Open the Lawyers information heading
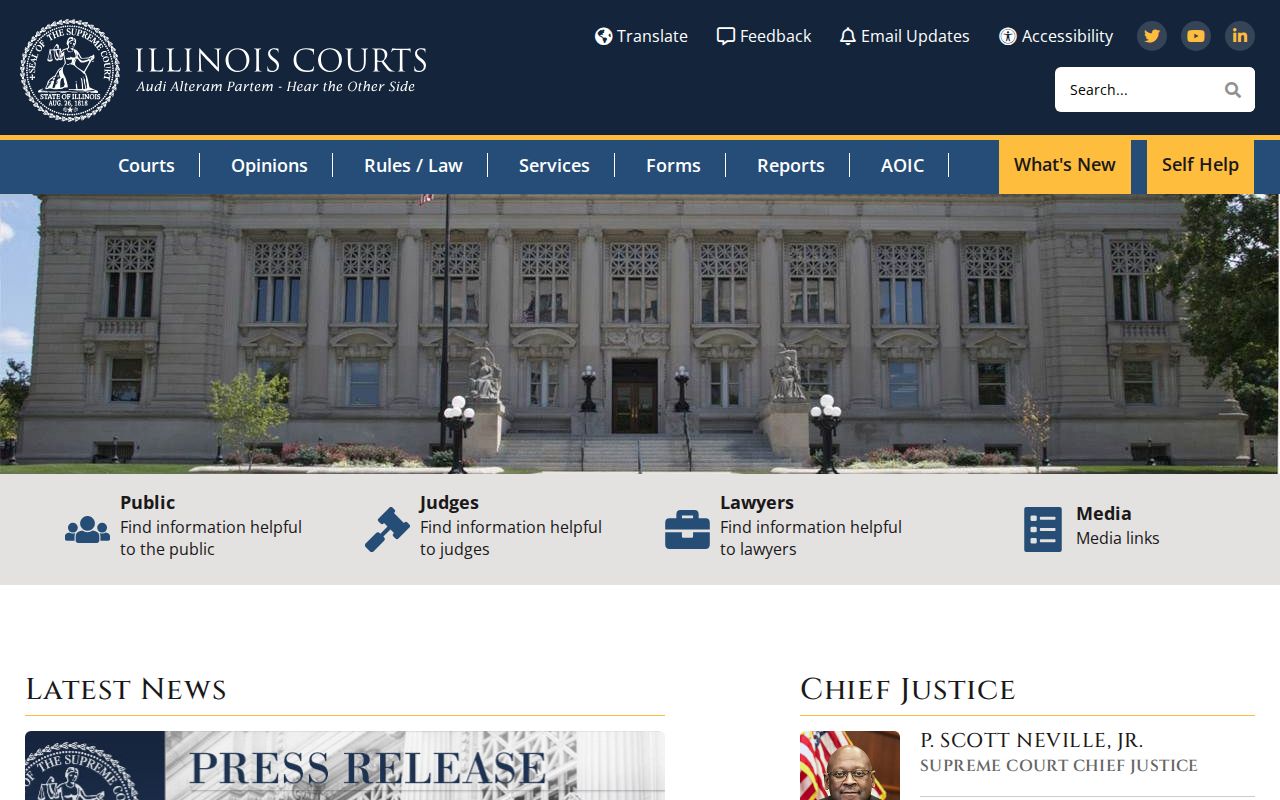 click(757, 502)
